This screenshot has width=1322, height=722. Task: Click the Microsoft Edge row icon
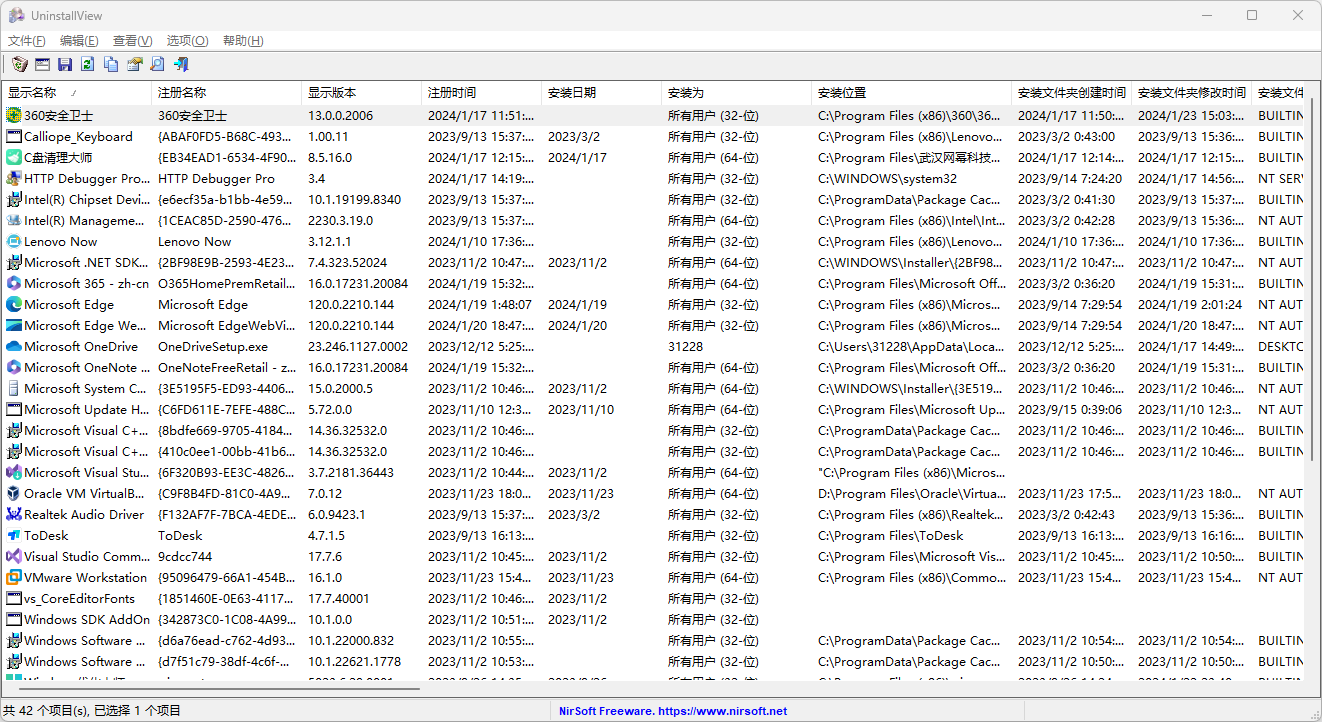pos(14,305)
